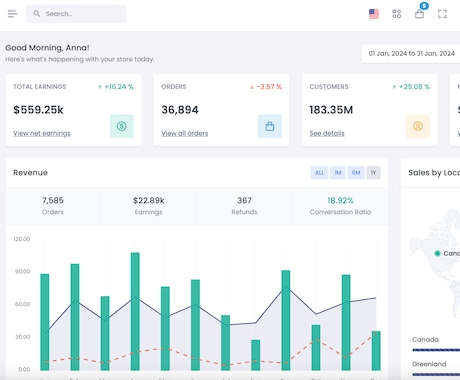This screenshot has height=380, width=460.
Task: Click the orange customers user icon
Action: [418, 126]
